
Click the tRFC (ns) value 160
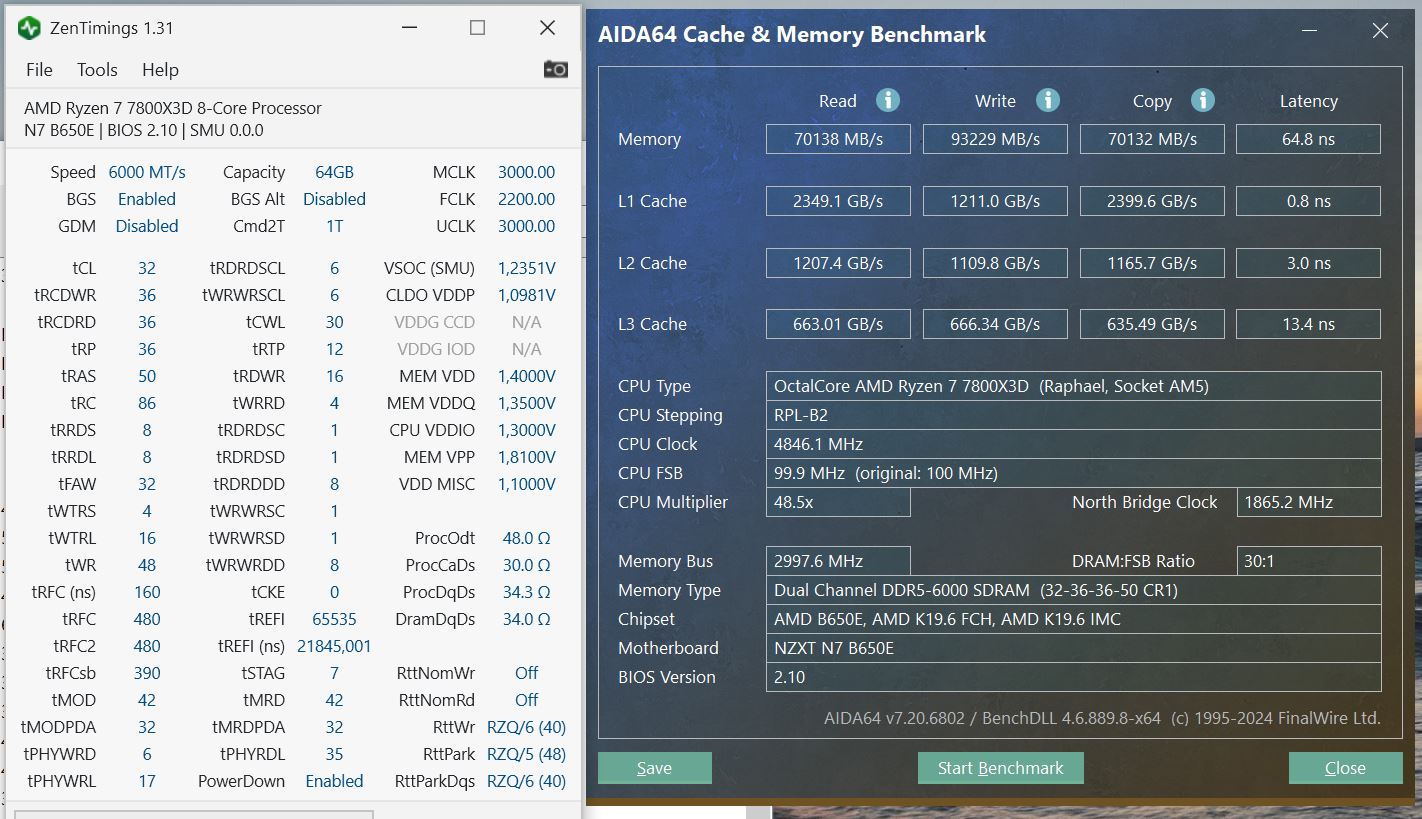coord(147,592)
